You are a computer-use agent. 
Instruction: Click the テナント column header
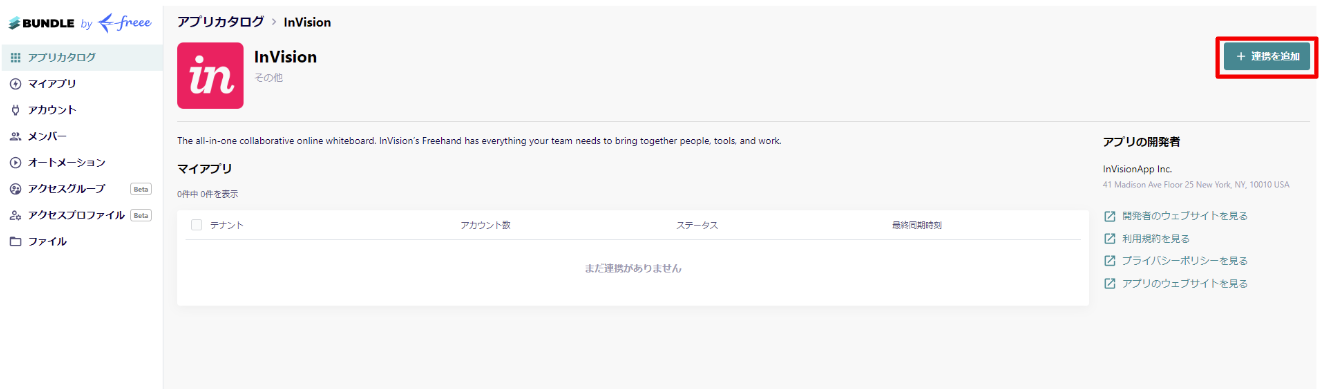coord(227,225)
